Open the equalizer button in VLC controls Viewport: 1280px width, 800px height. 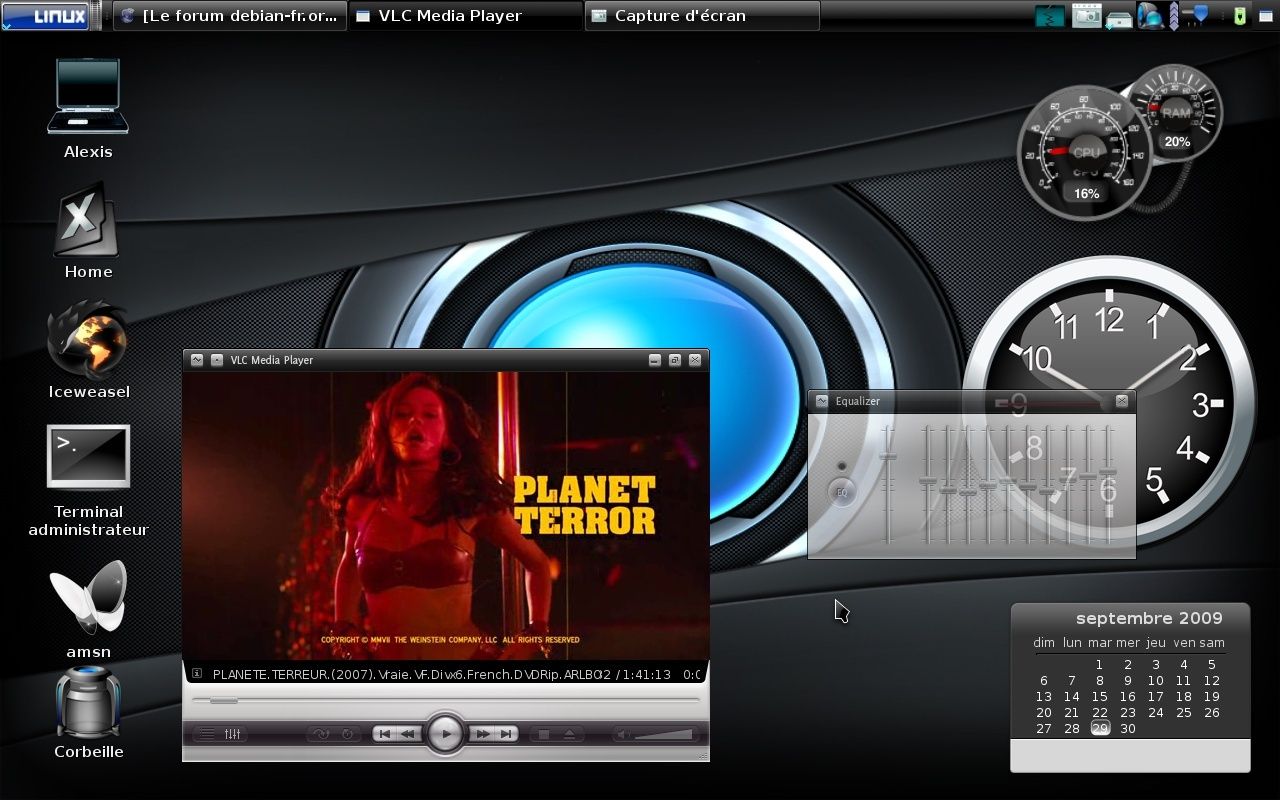233,734
